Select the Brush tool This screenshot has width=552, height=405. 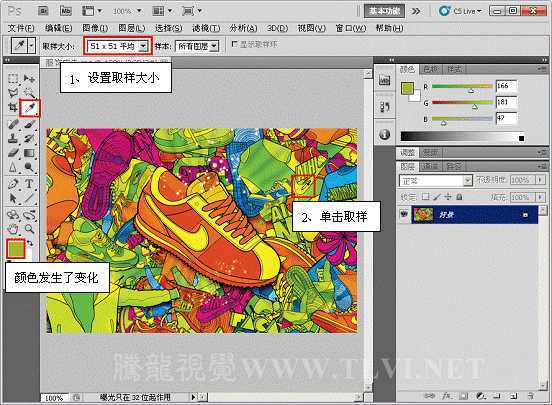(29, 124)
